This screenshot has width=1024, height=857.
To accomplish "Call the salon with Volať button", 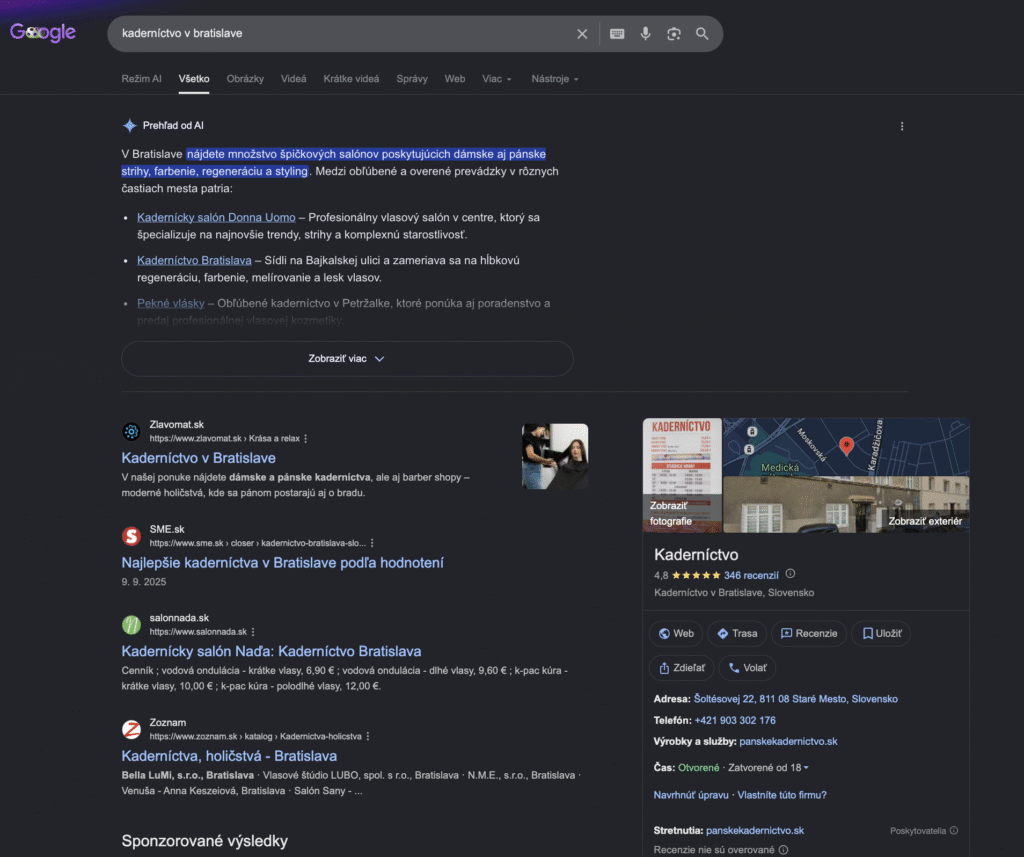I will [747, 668].
